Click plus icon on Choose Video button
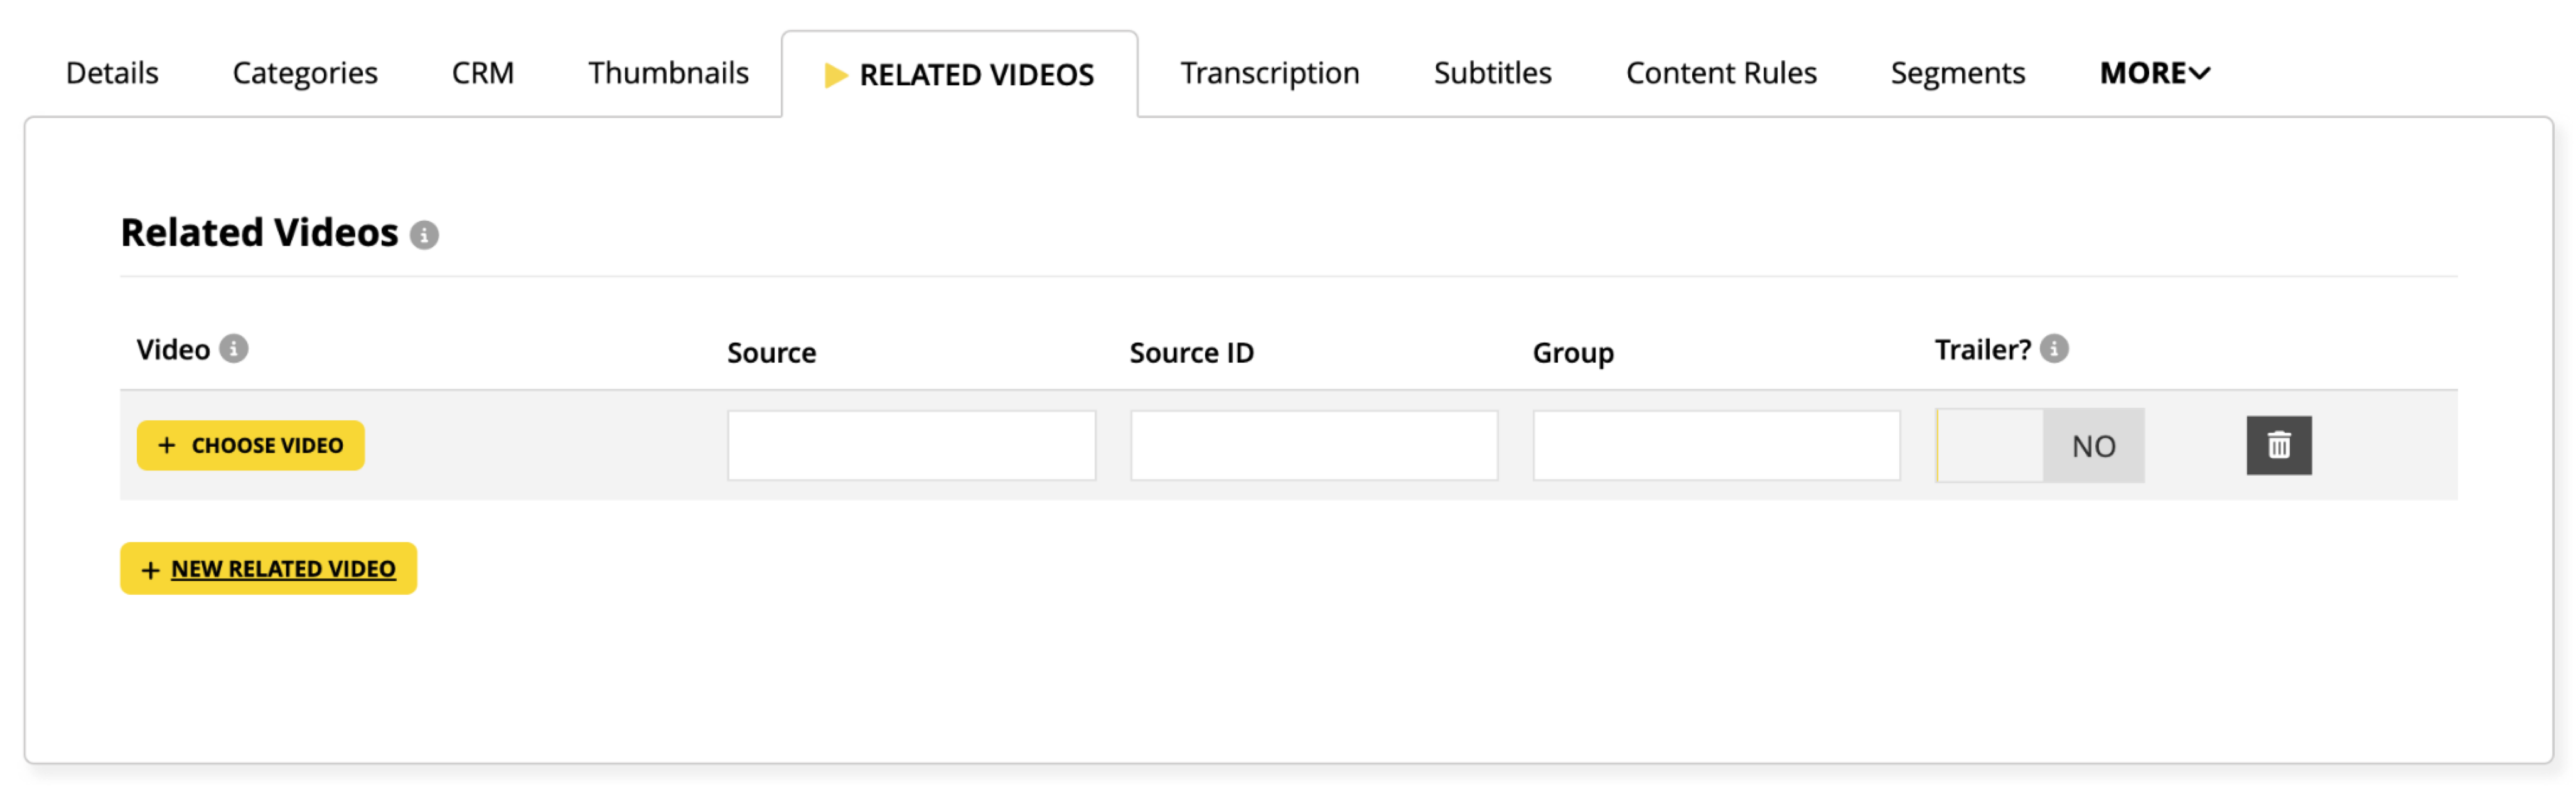This screenshot has height=788, width=2576. click(167, 445)
